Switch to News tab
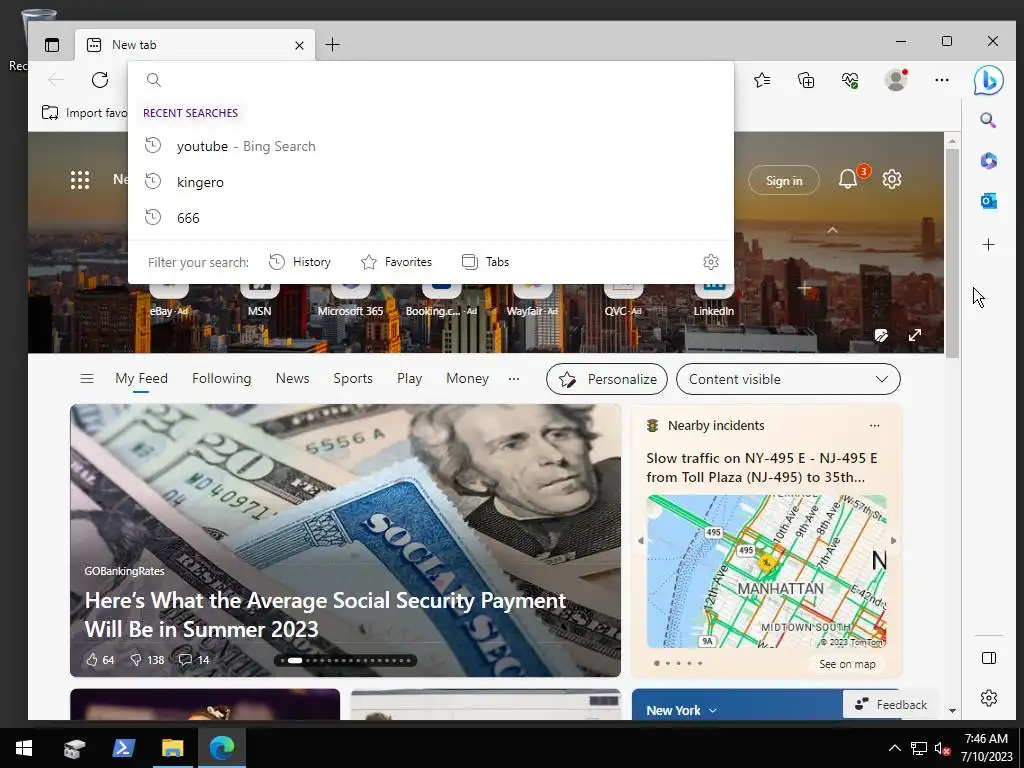The width and height of the screenshot is (1024, 768). (x=292, y=379)
